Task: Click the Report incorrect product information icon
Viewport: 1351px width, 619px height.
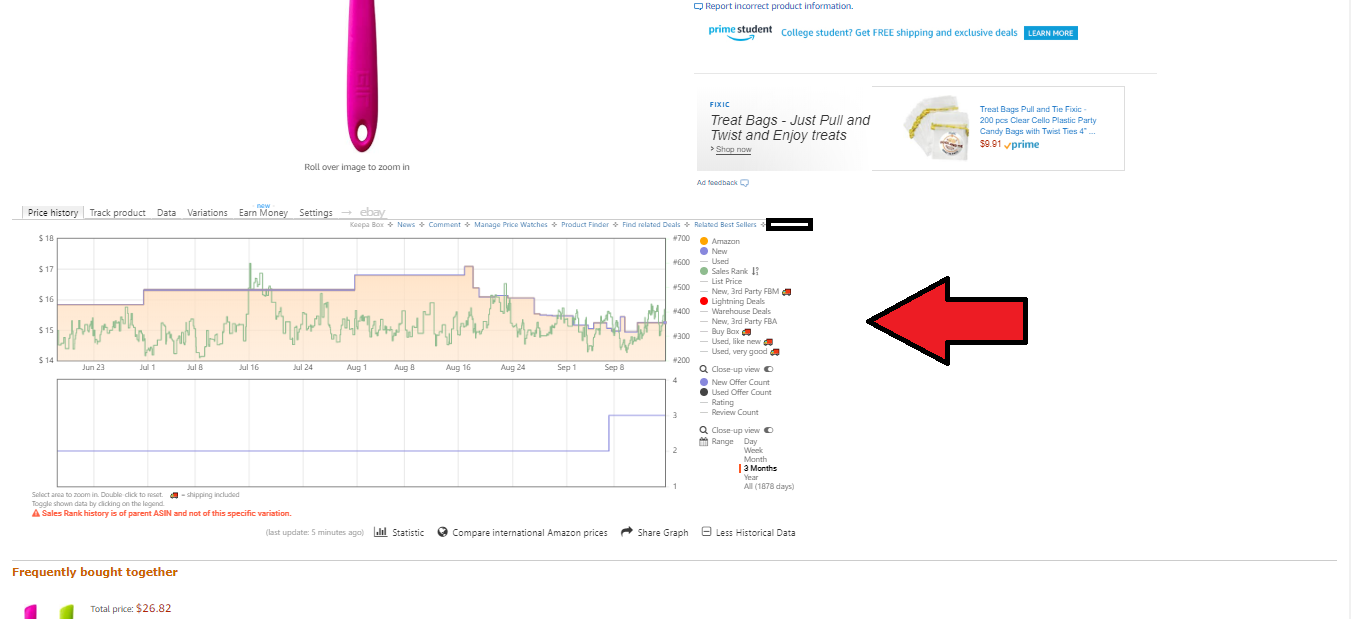Action: point(698,6)
